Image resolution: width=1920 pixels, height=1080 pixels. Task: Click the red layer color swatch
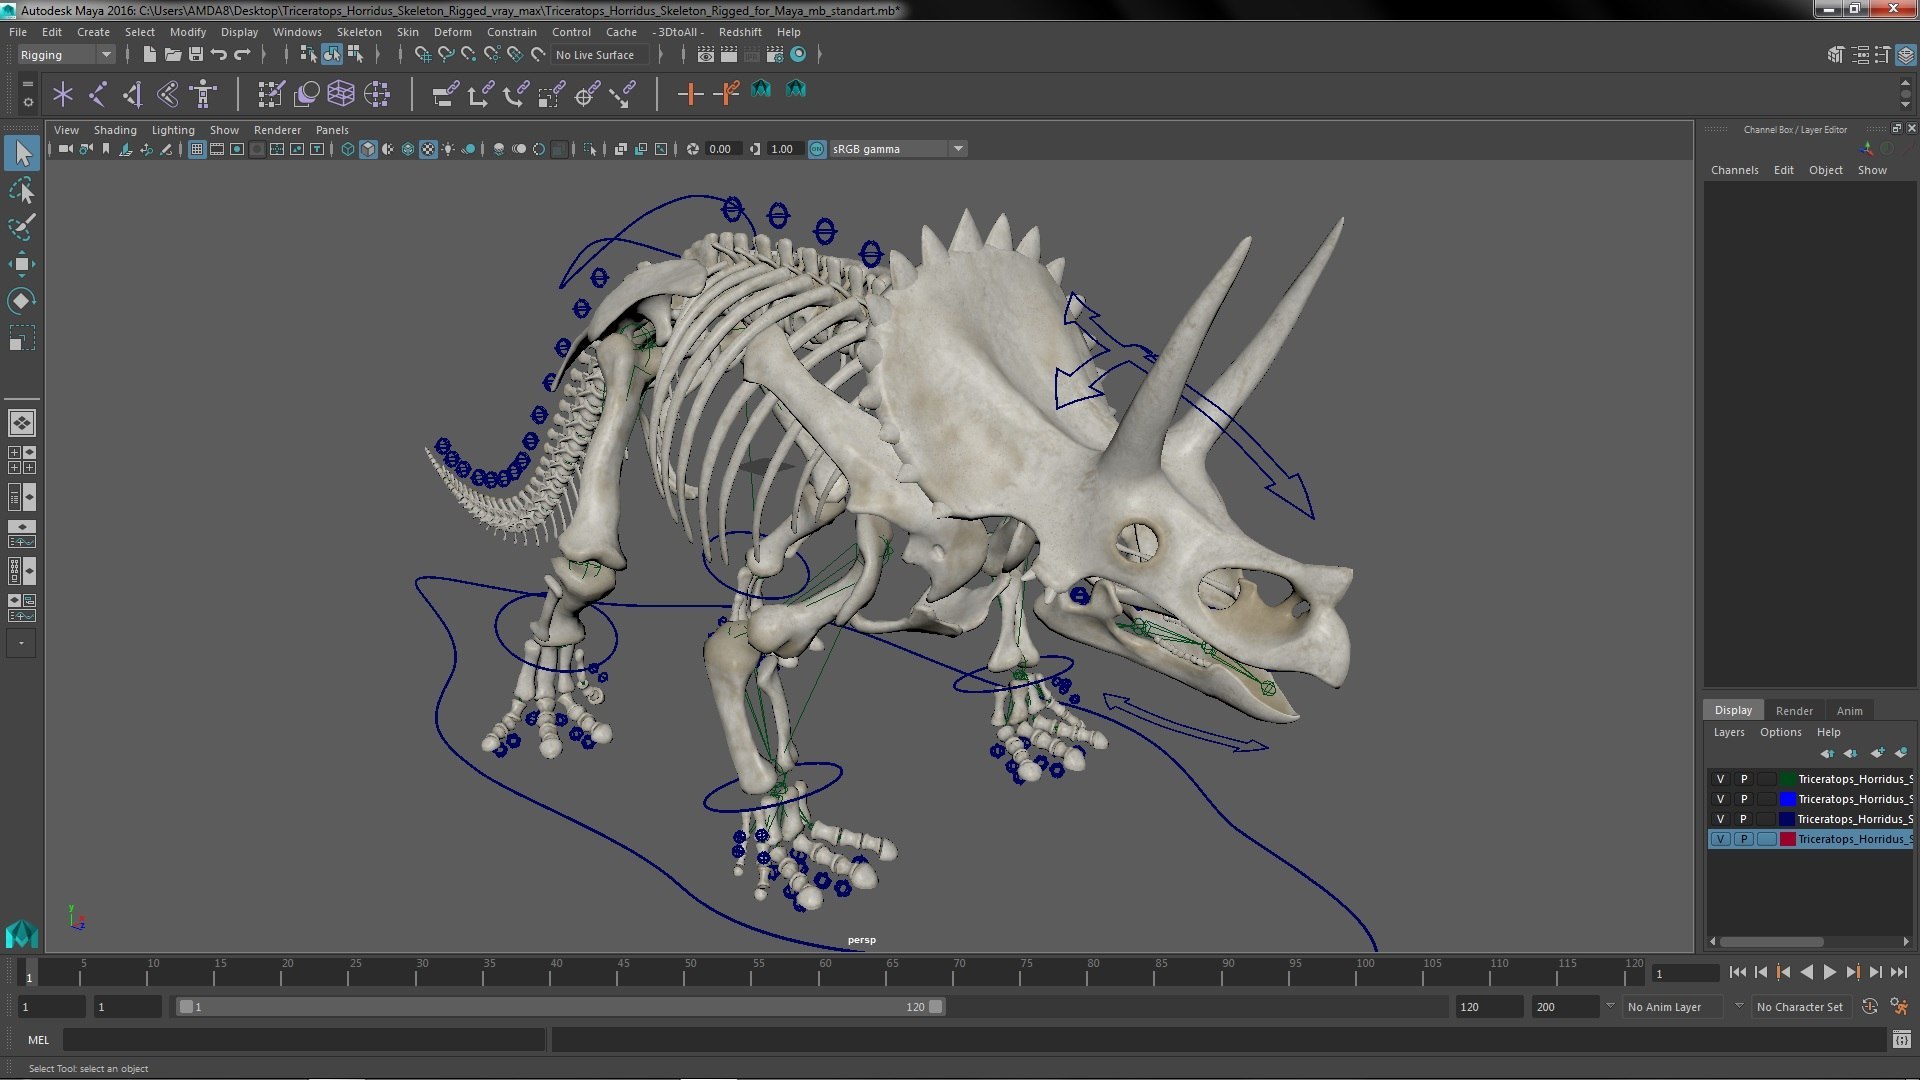click(1787, 839)
